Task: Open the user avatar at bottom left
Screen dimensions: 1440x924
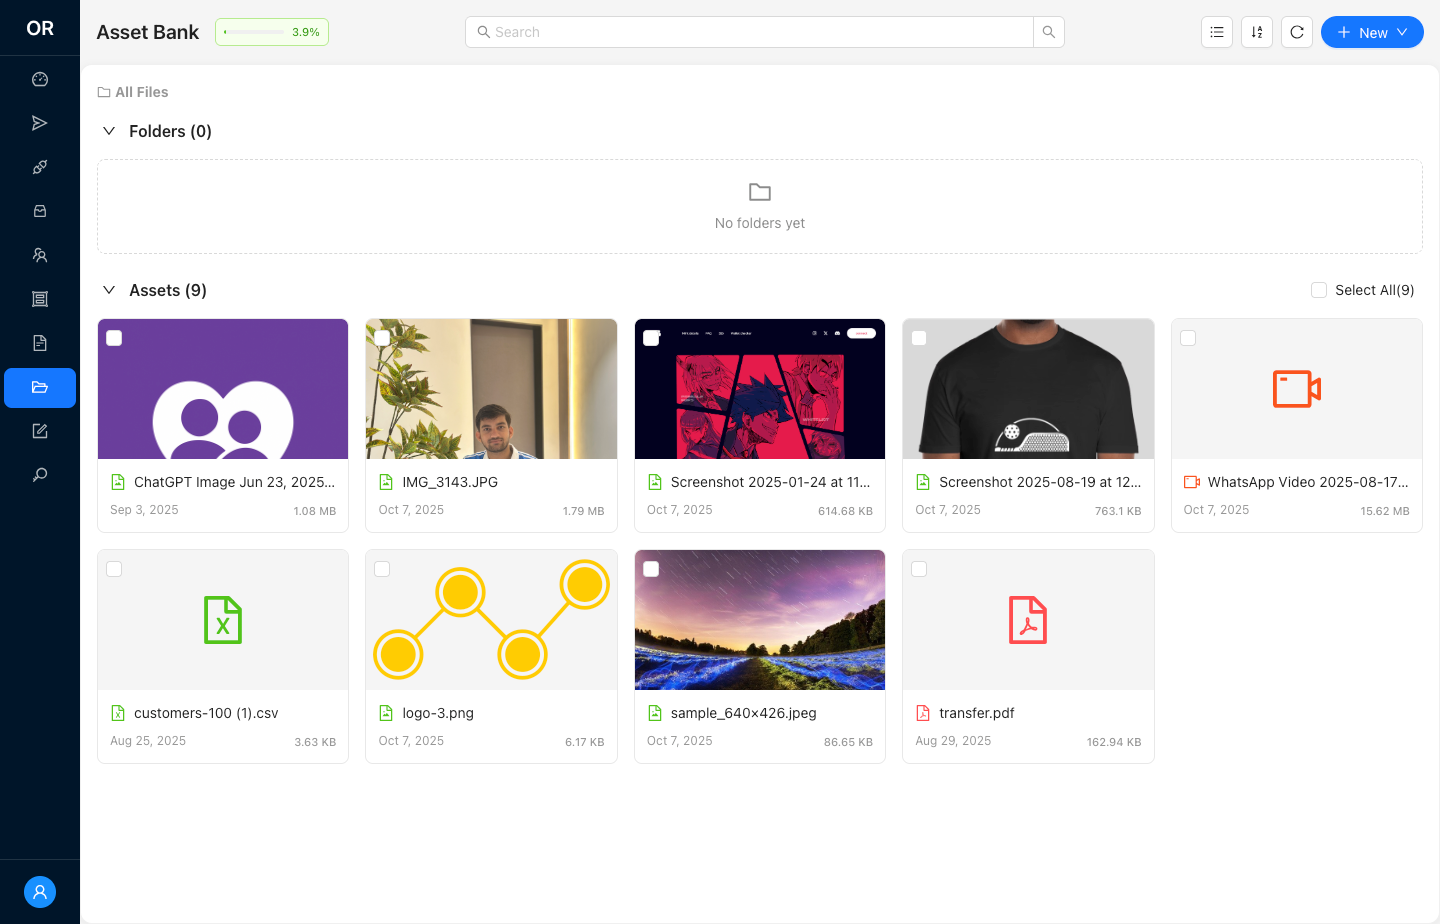Action: [x=40, y=892]
